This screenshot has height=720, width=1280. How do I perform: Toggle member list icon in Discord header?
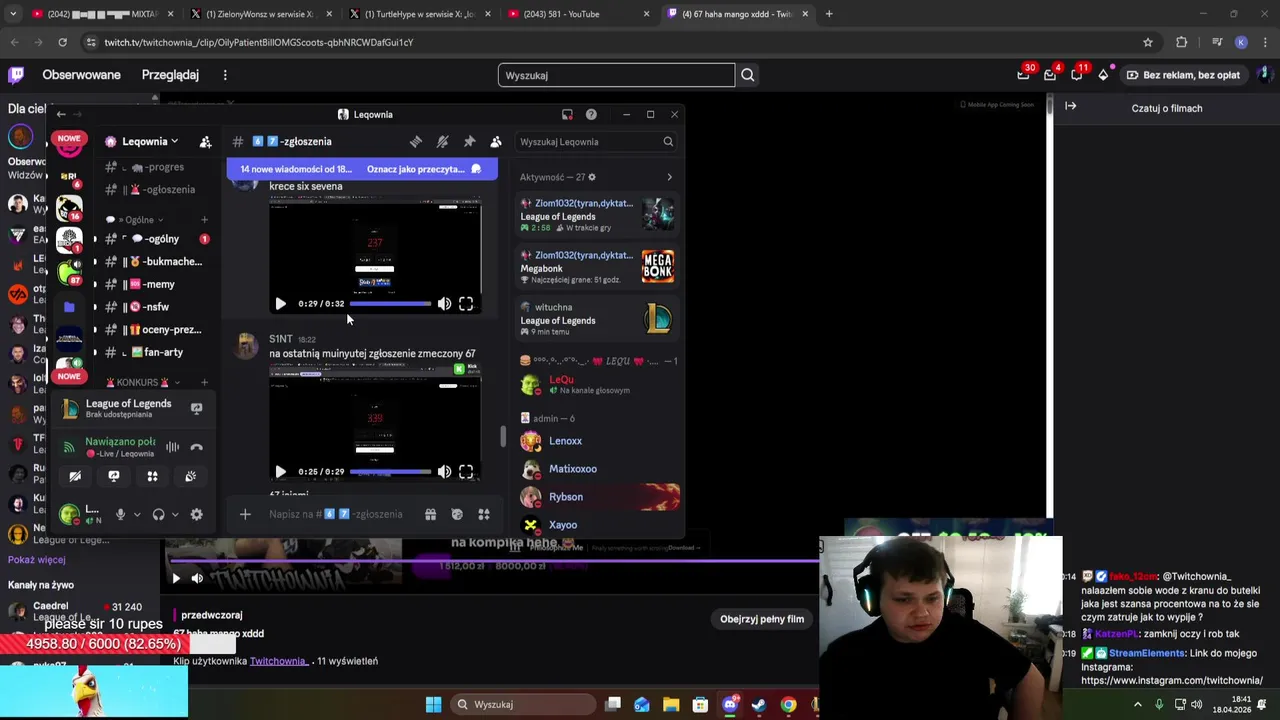pyautogui.click(x=496, y=142)
